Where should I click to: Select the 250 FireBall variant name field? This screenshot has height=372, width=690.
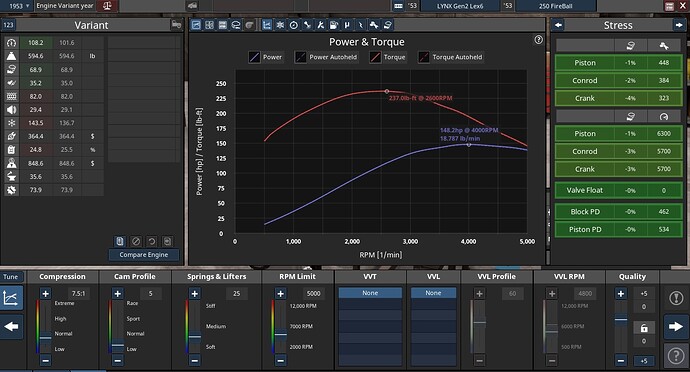click(555, 6)
